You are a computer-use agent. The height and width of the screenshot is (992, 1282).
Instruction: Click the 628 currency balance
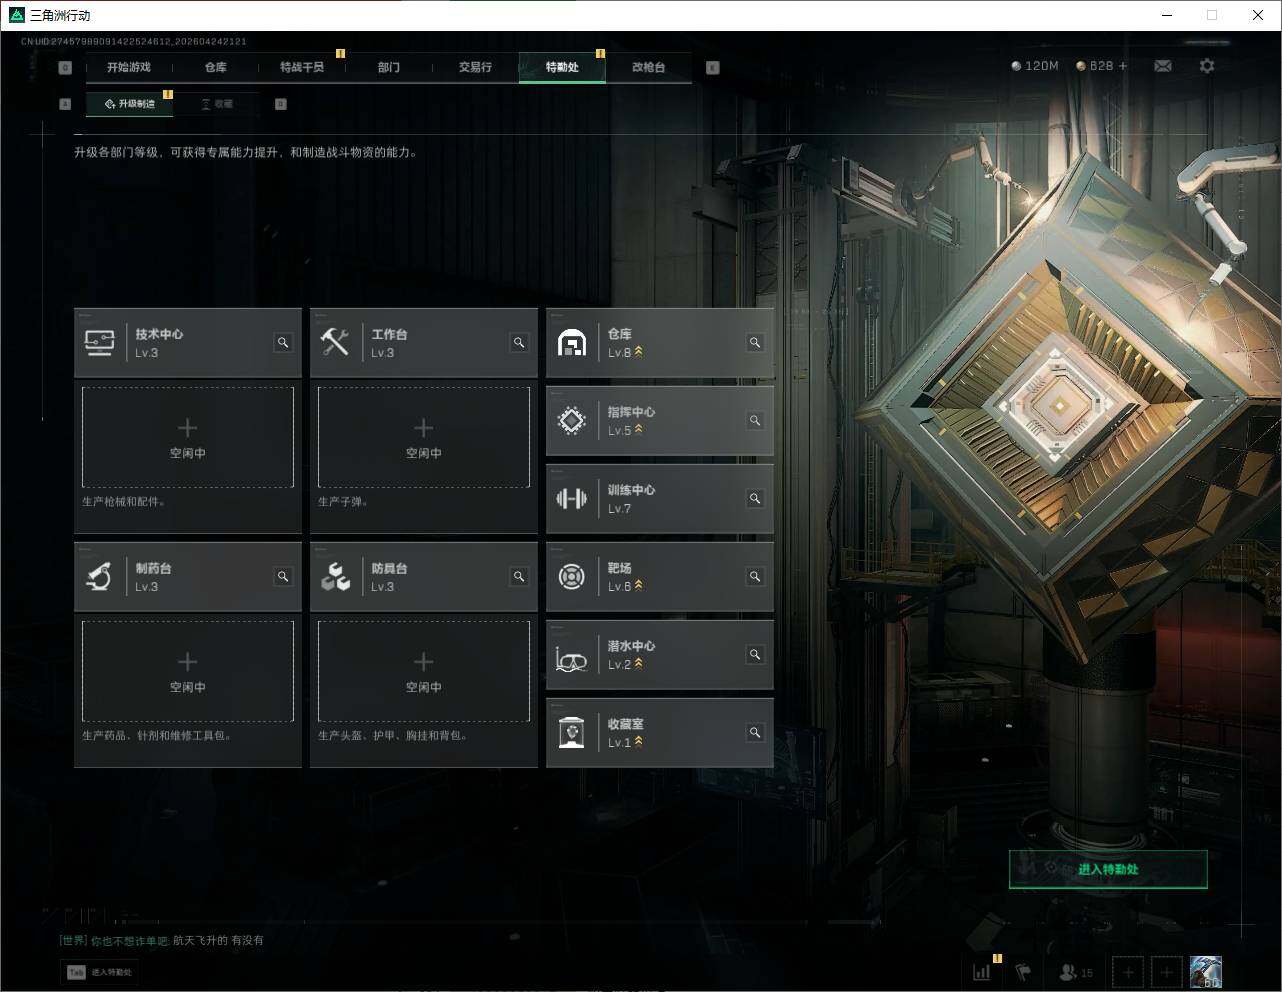[x=1095, y=66]
